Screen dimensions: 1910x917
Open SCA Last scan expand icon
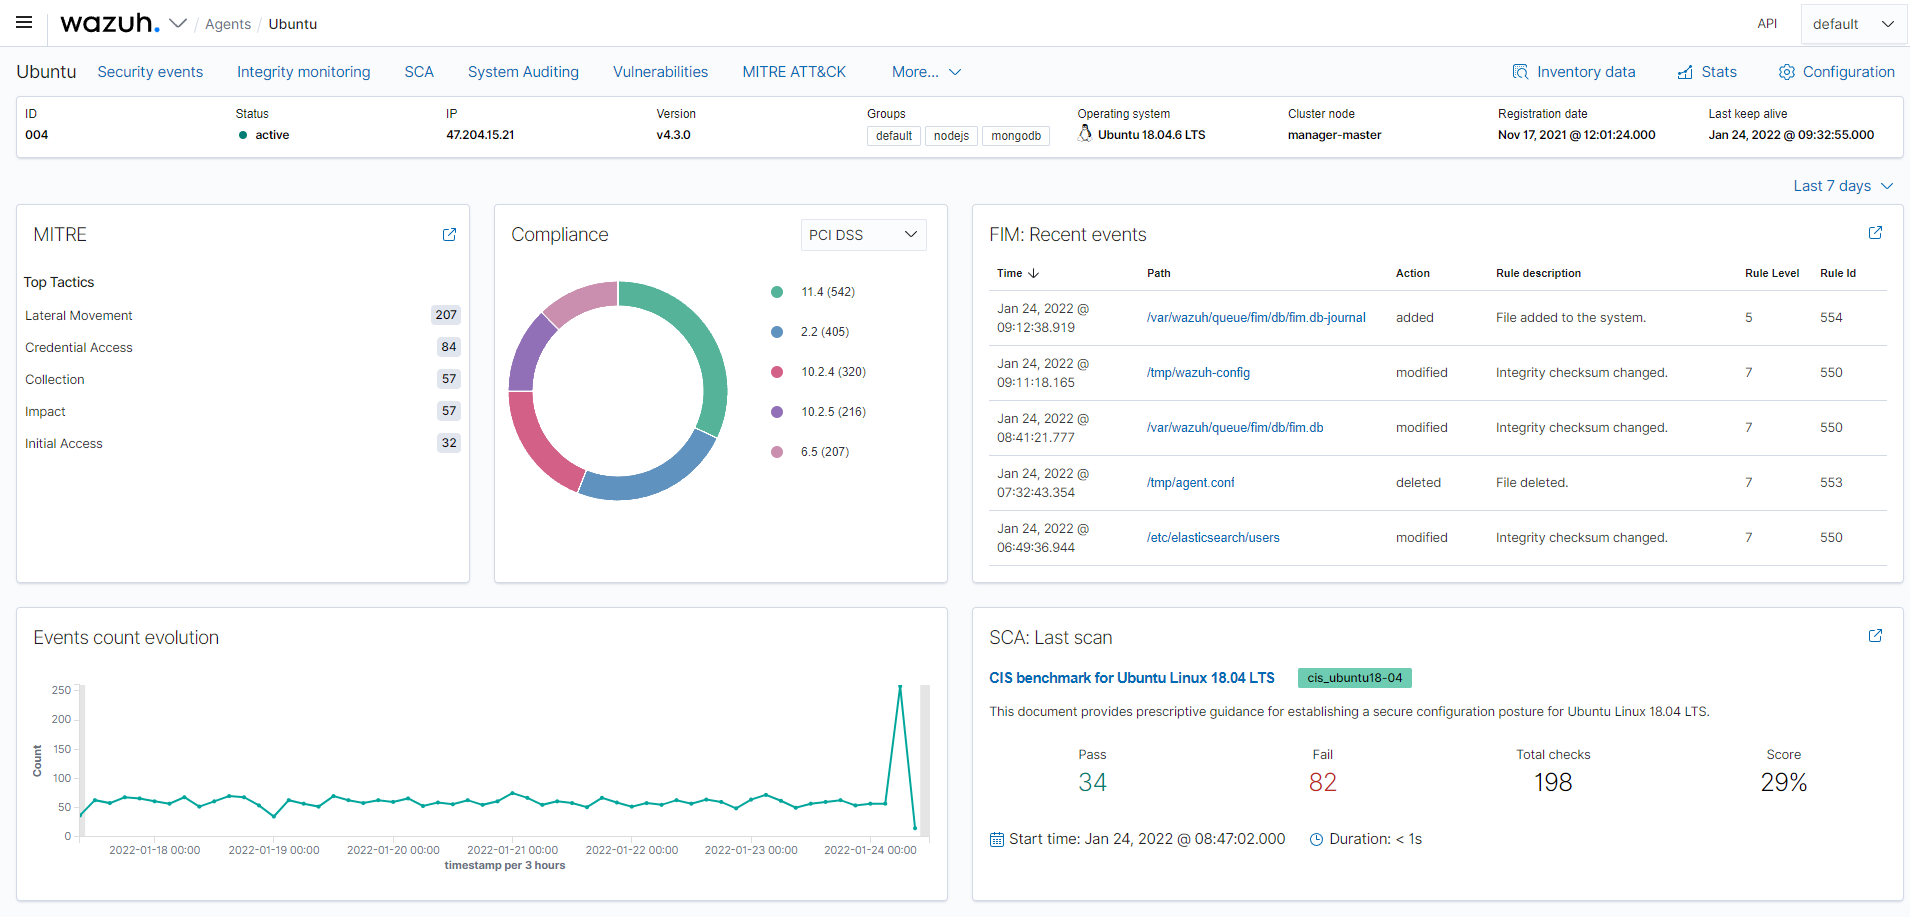(1875, 636)
